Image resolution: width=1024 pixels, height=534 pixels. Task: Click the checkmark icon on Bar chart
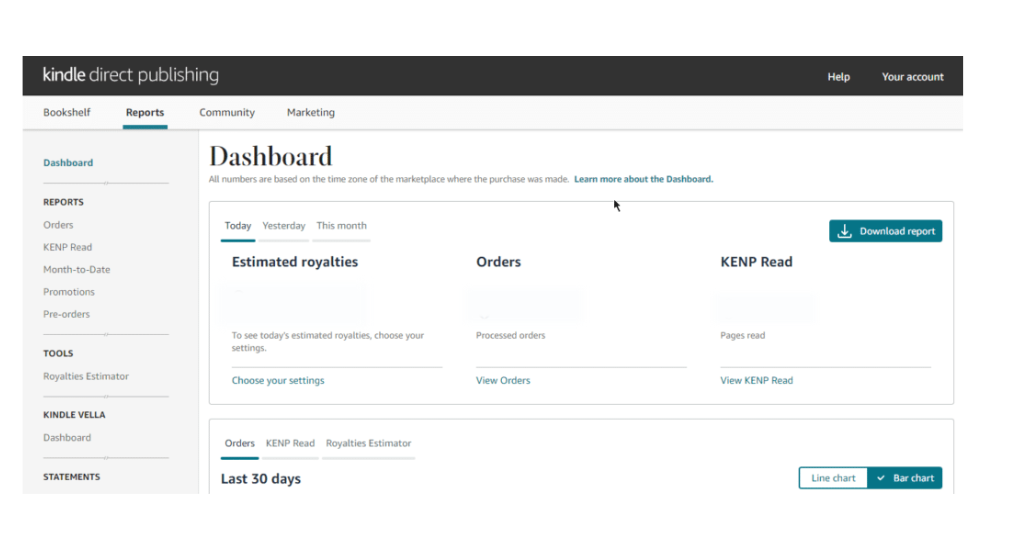880,478
